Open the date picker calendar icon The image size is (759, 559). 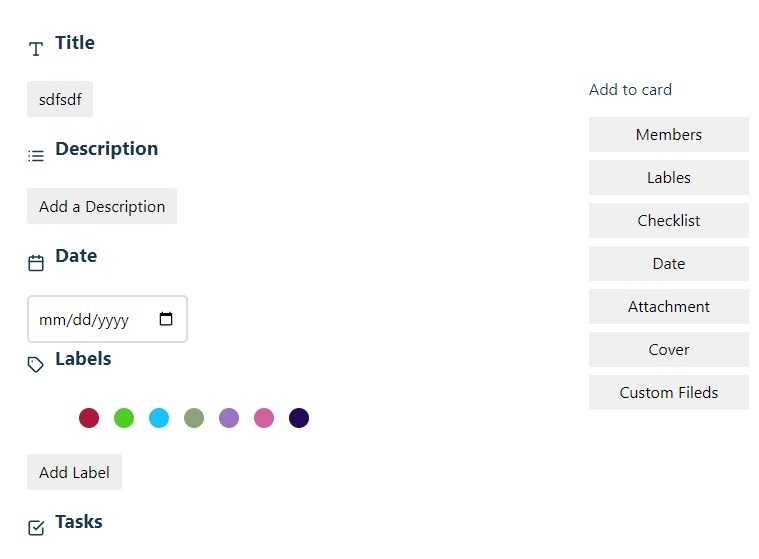[166, 320]
